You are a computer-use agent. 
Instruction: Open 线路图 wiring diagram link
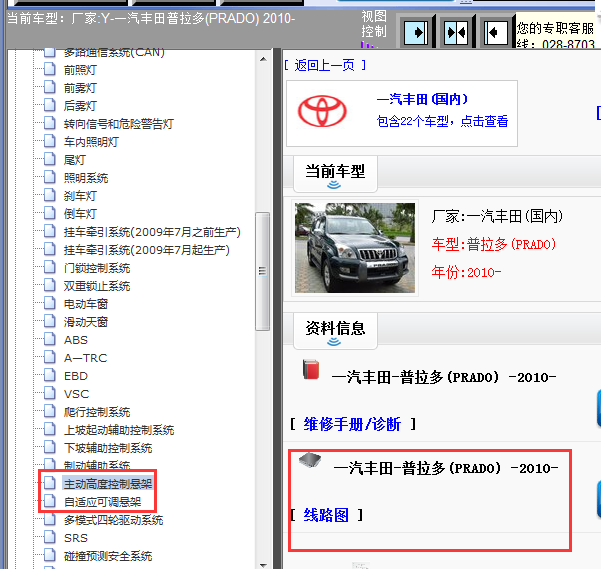pos(326,515)
